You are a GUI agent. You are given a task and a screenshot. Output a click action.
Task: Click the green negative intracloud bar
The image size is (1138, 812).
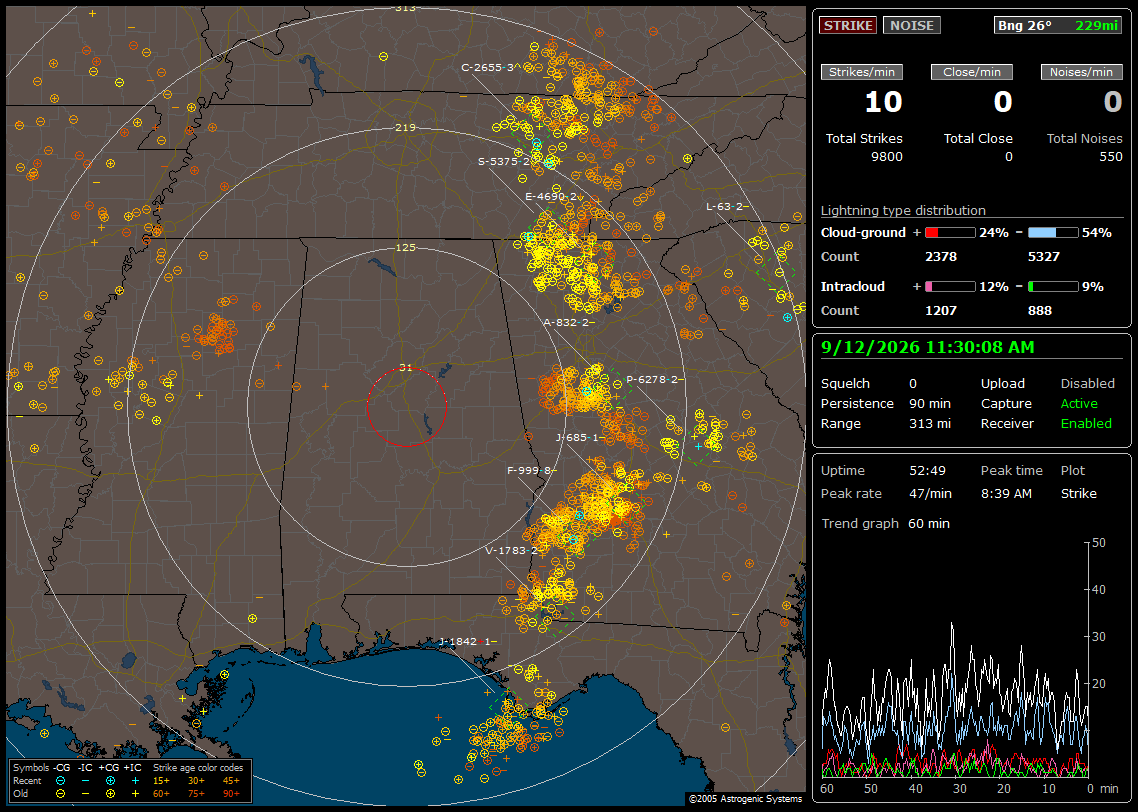[1053, 287]
